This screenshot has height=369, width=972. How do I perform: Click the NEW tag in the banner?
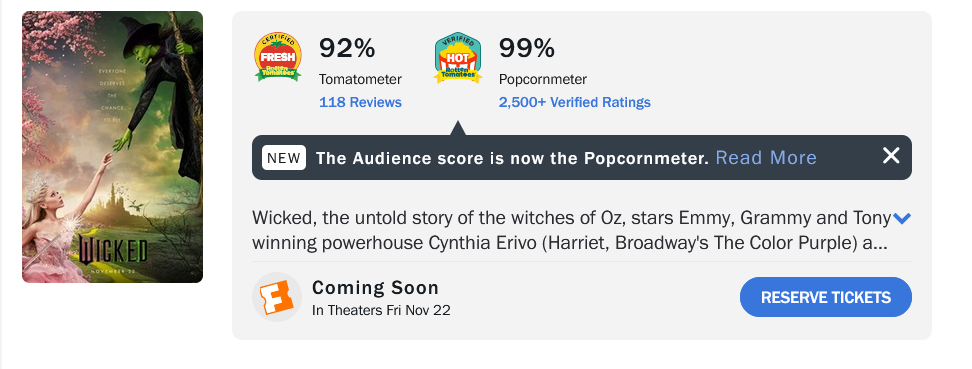pyautogui.click(x=284, y=158)
